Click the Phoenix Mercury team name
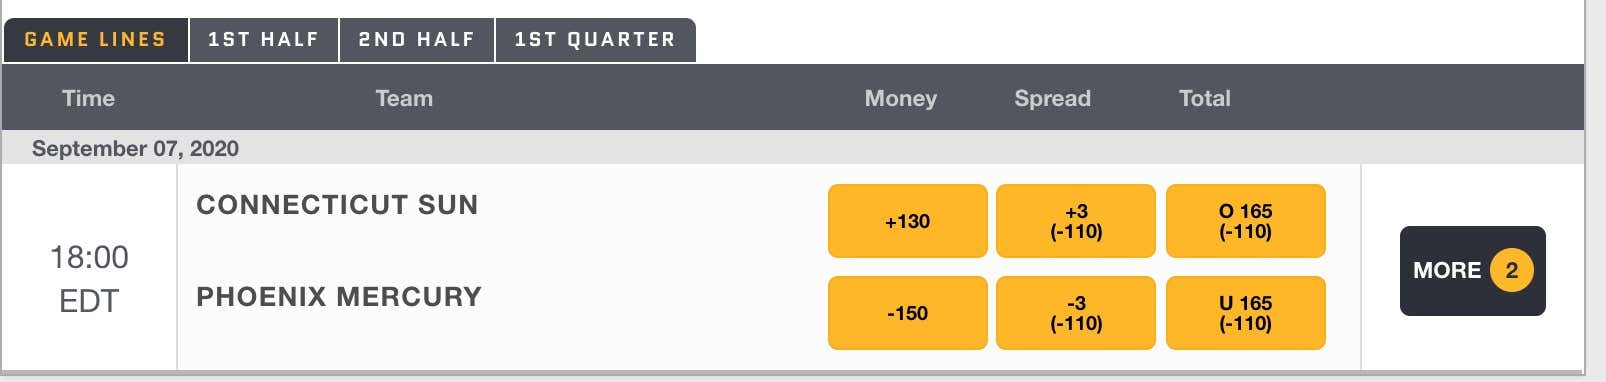Viewport: 1606px width, 382px height. pos(339,297)
